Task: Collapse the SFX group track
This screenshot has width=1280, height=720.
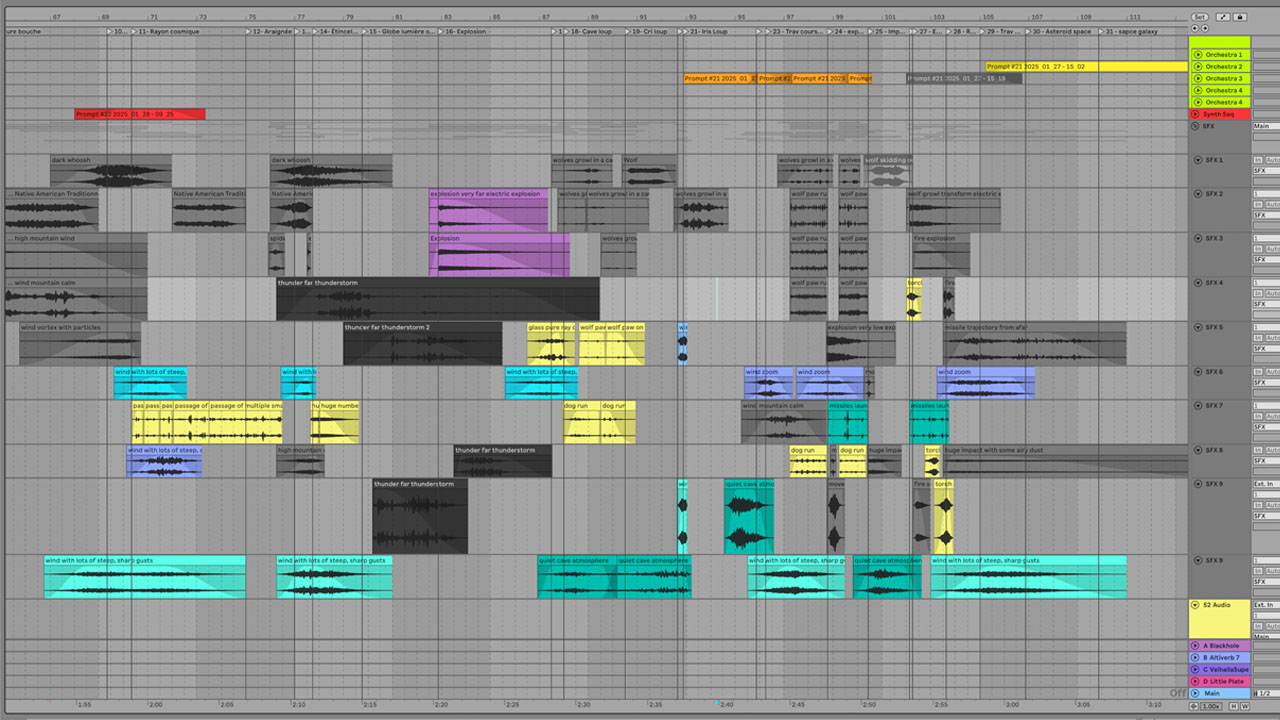Action: coord(1195,127)
